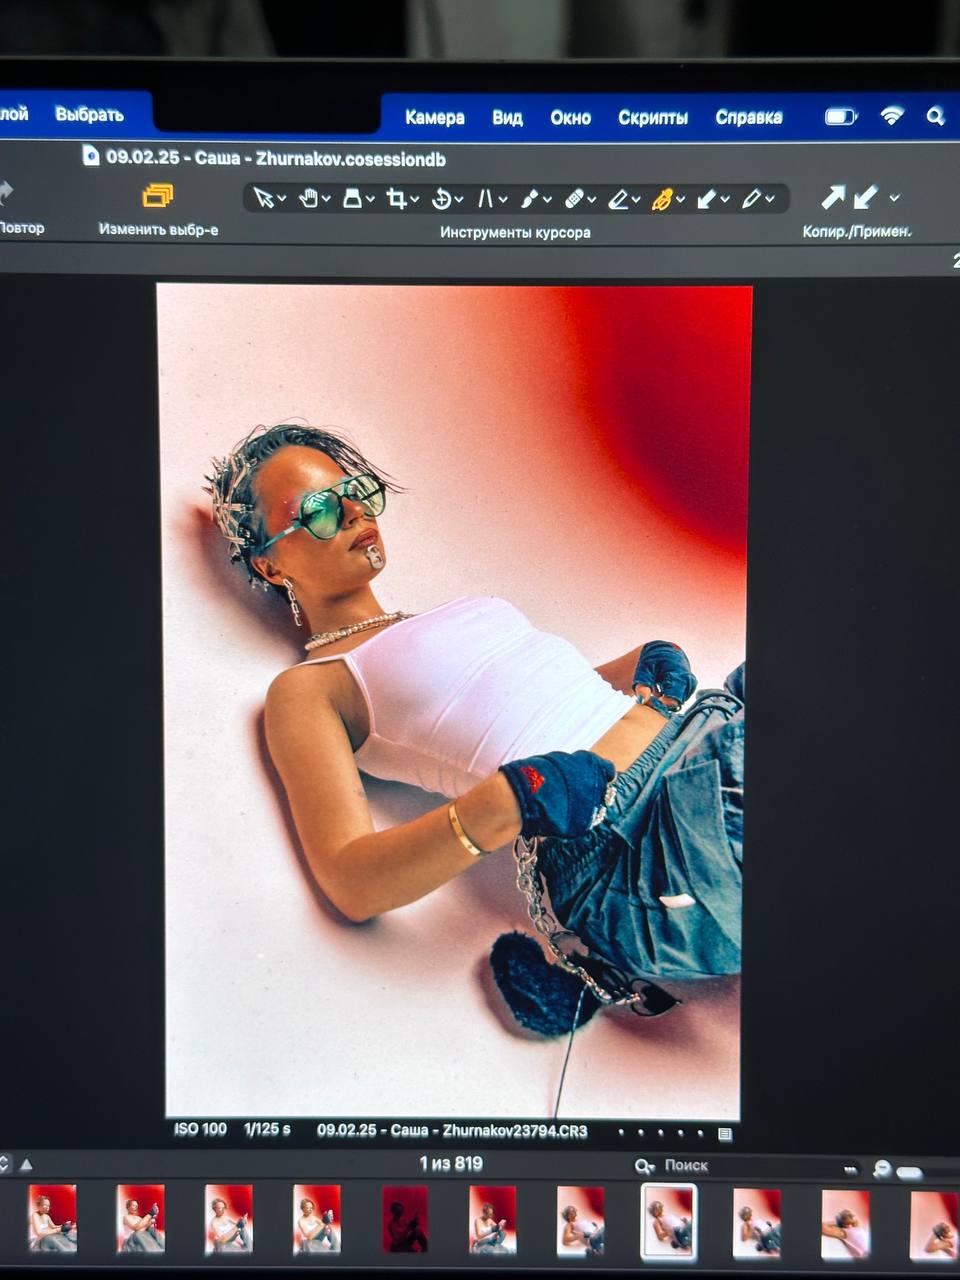The image size is (960, 1280).
Task: Select the Loupe cursor tool
Action: click(352, 198)
